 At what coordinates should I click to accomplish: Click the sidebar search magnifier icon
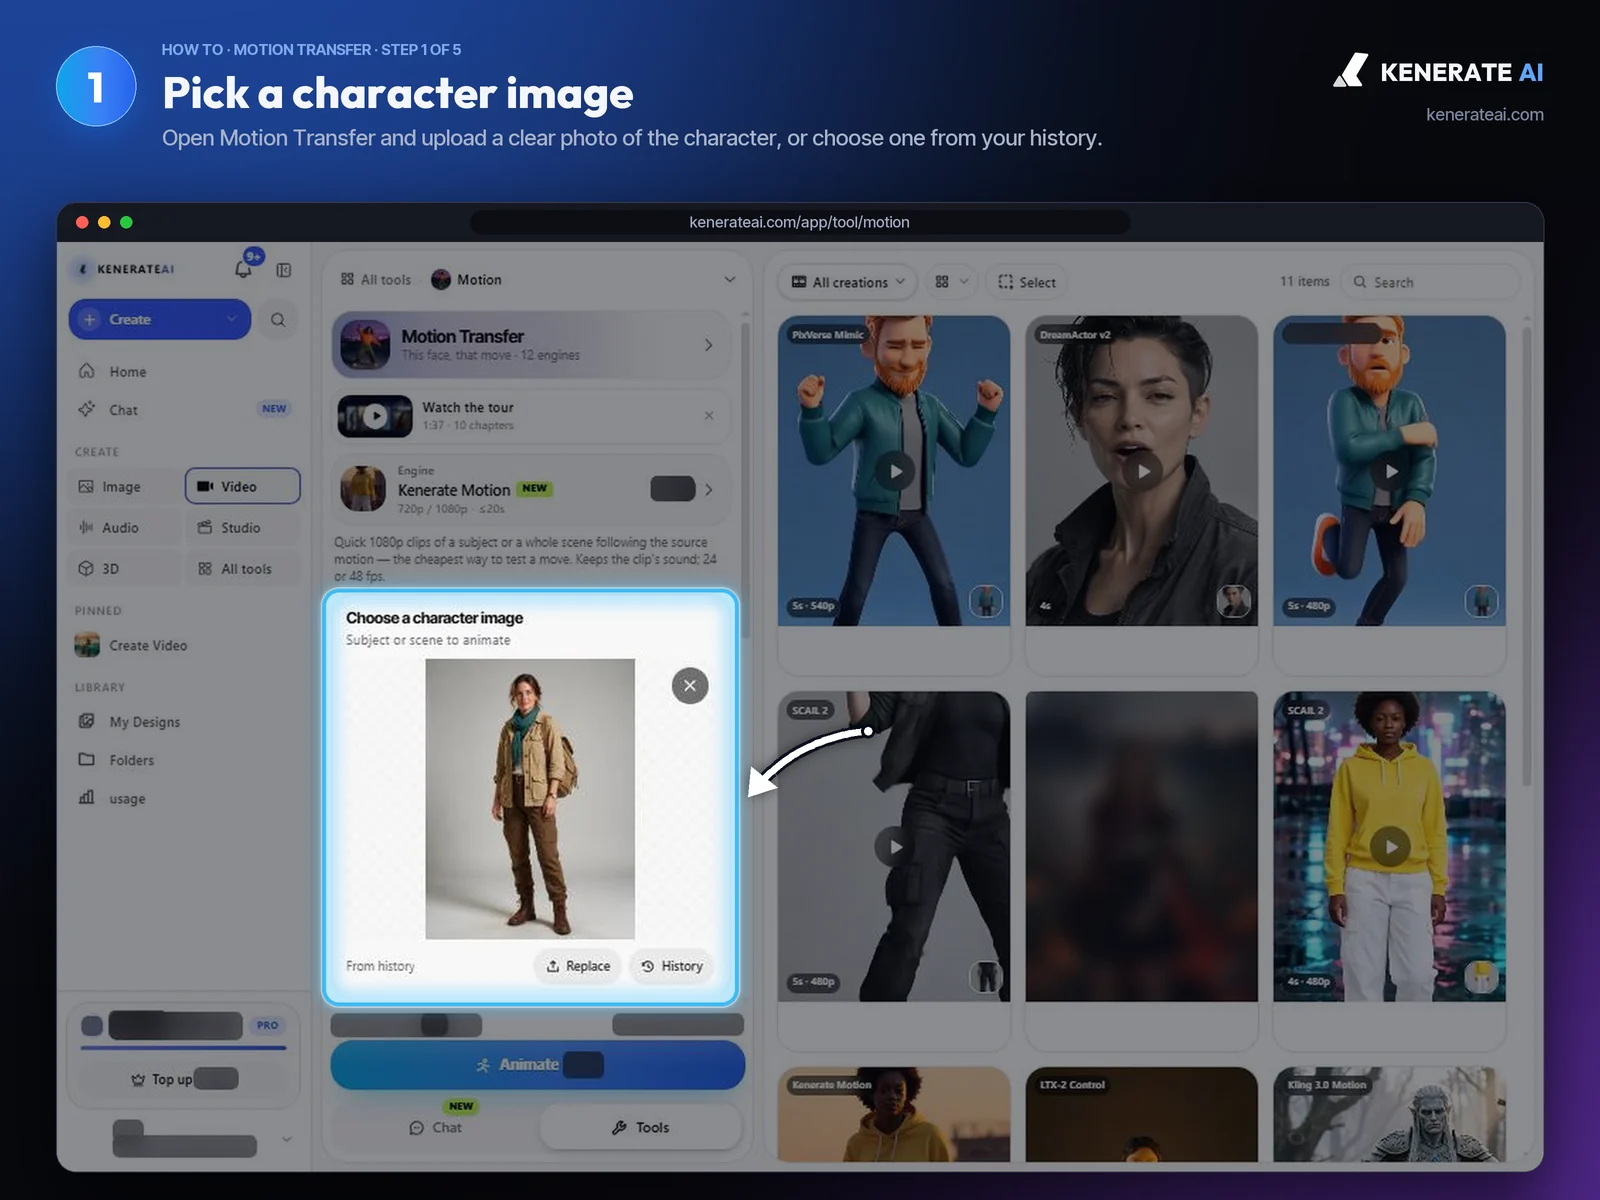pyautogui.click(x=278, y=320)
